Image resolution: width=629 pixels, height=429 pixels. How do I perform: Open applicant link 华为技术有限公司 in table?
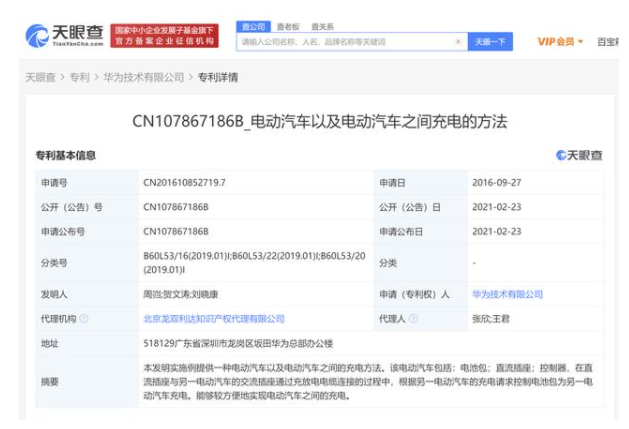click(x=506, y=295)
